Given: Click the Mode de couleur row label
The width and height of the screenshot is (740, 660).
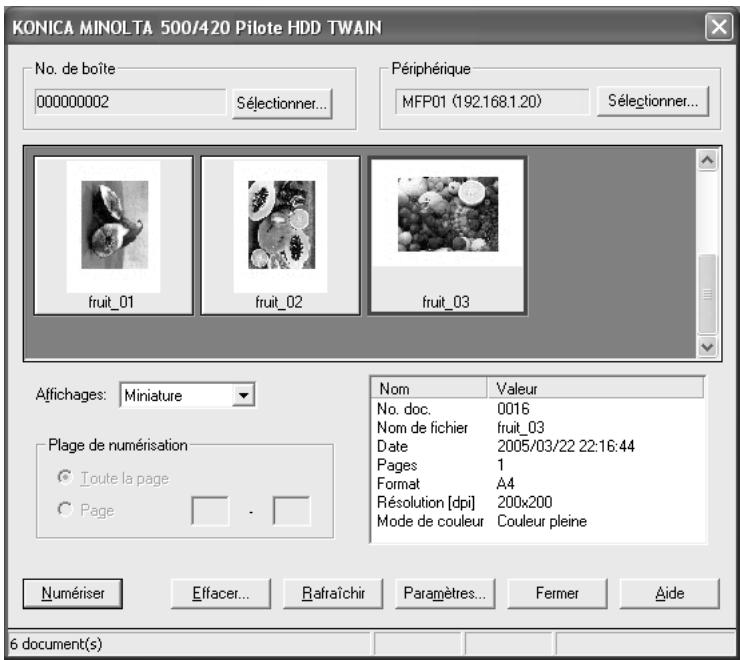Looking at the screenshot, I should click(x=430, y=521).
